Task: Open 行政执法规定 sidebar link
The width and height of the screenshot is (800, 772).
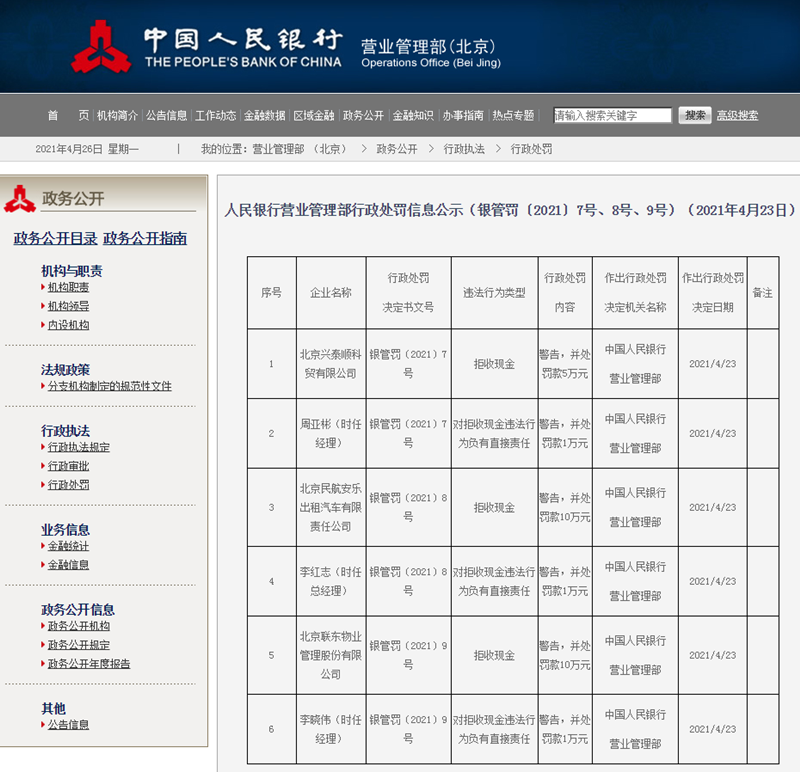Action: pyautogui.click(x=79, y=447)
